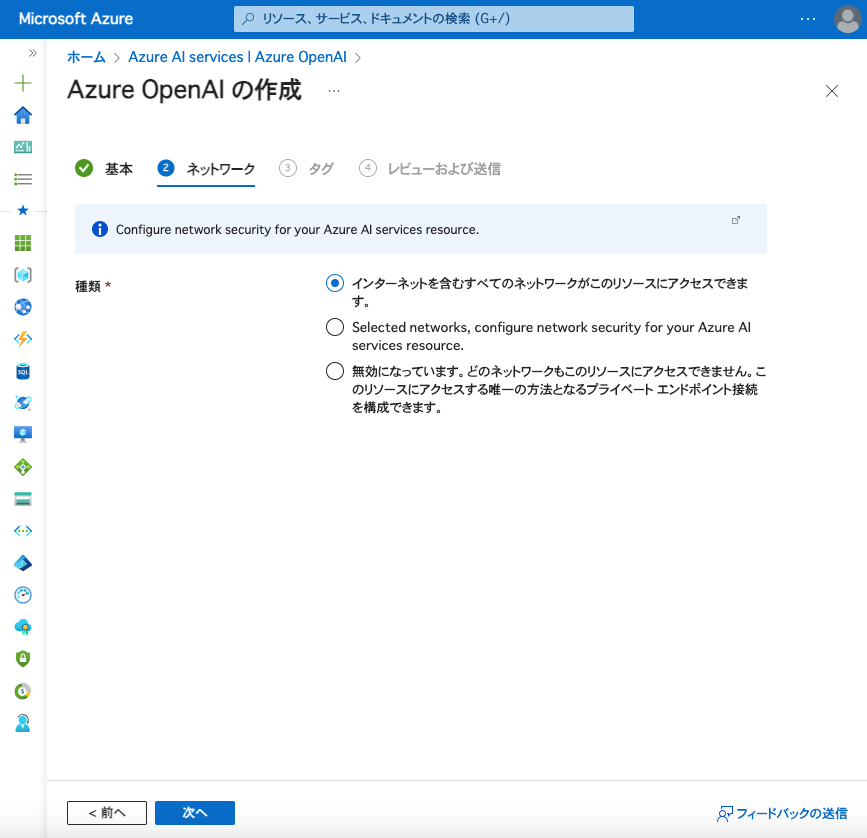Open Function App lightning bolt icon

pyautogui.click(x=23, y=339)
